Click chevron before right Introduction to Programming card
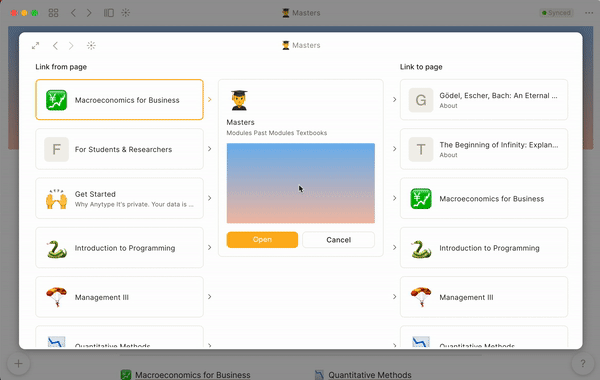 pyautogui.click(x=395, y=248)
